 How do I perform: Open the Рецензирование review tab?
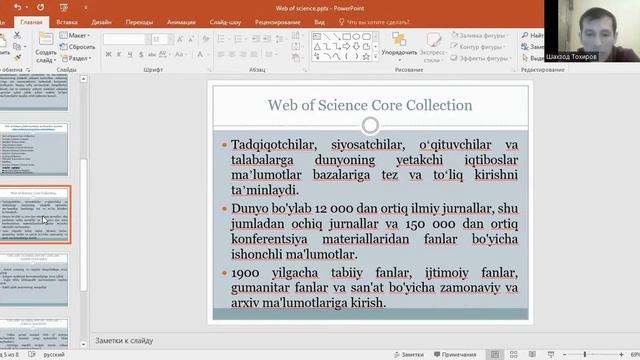278,22
